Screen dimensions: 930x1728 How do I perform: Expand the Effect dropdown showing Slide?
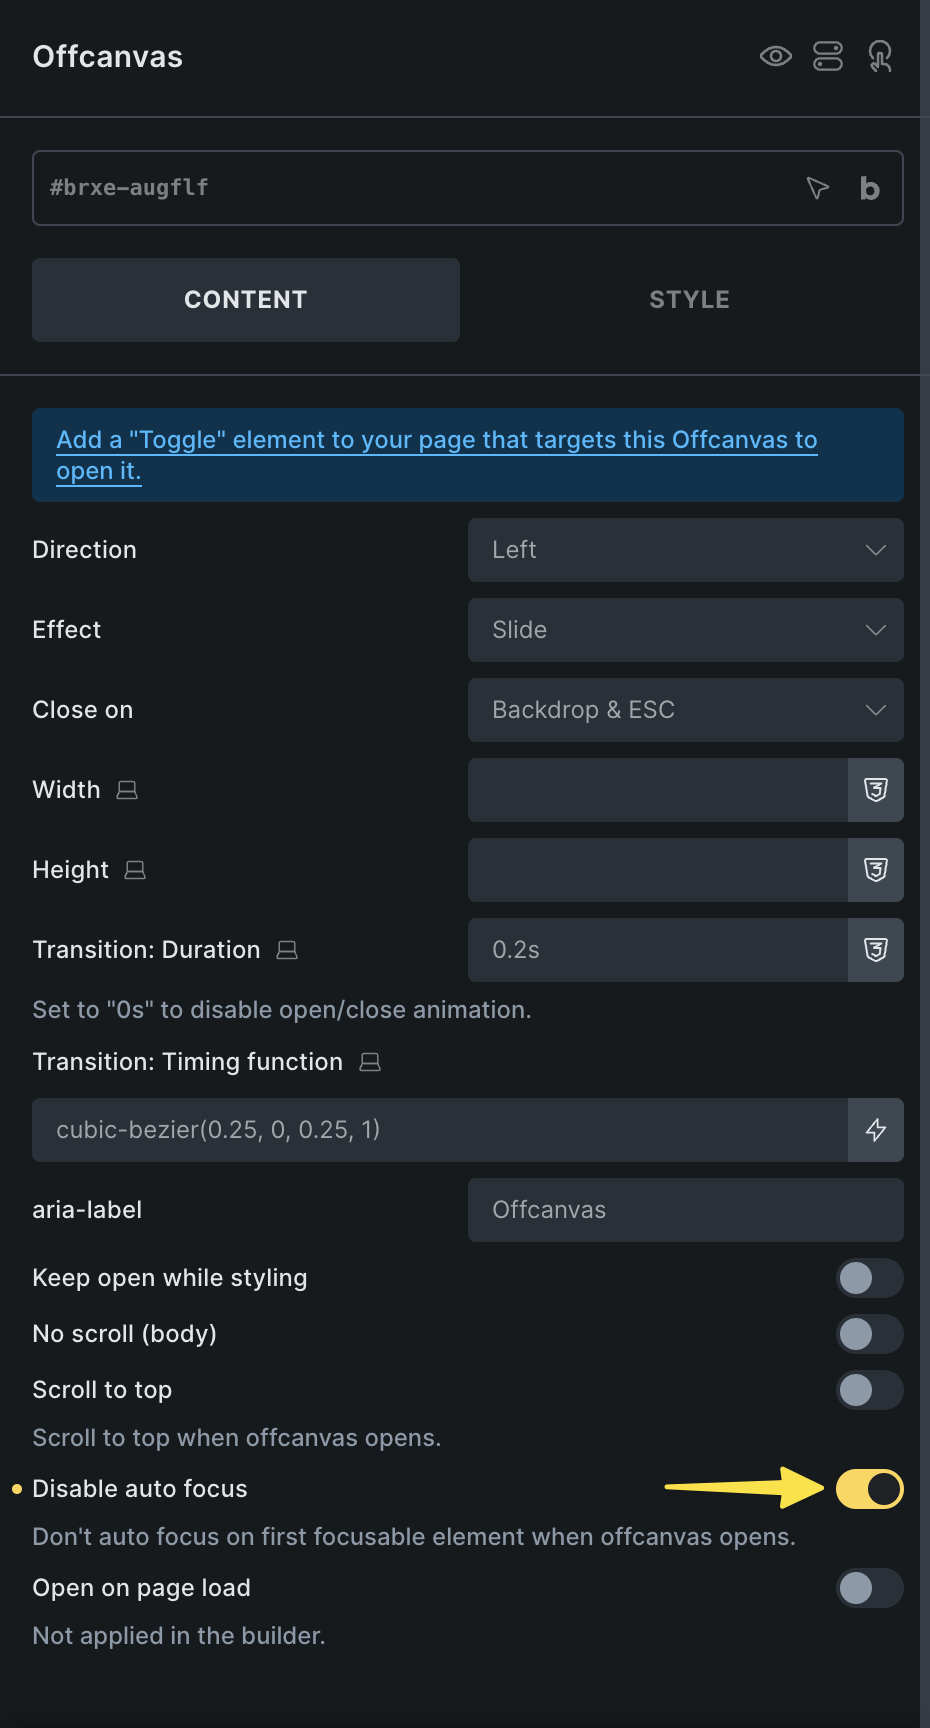tap(686, 630)
